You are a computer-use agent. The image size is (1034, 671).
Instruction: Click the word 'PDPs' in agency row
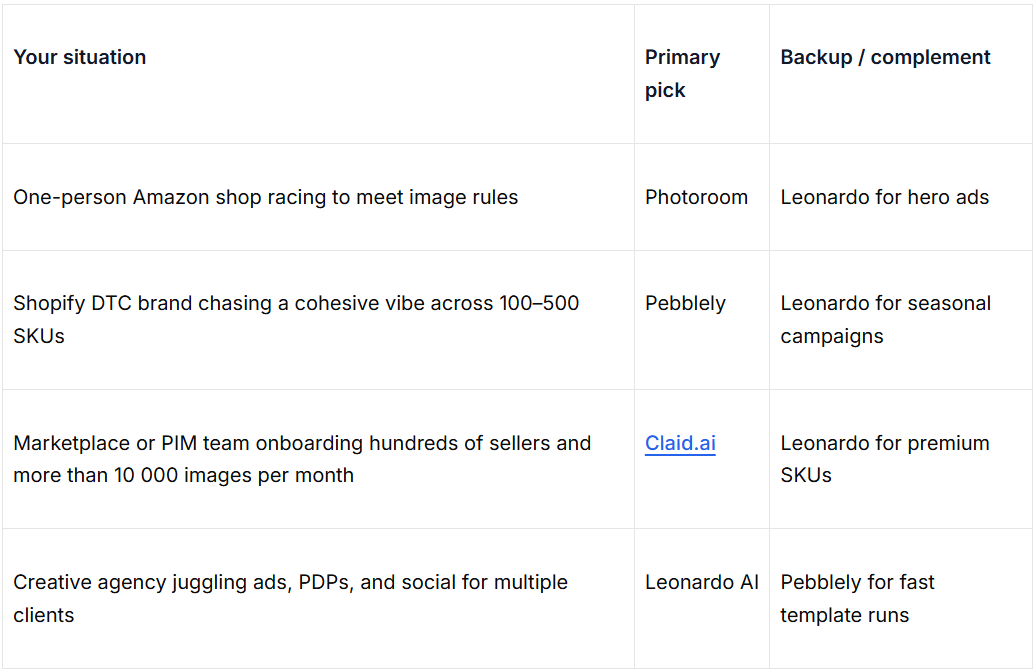tap(323, 582)
